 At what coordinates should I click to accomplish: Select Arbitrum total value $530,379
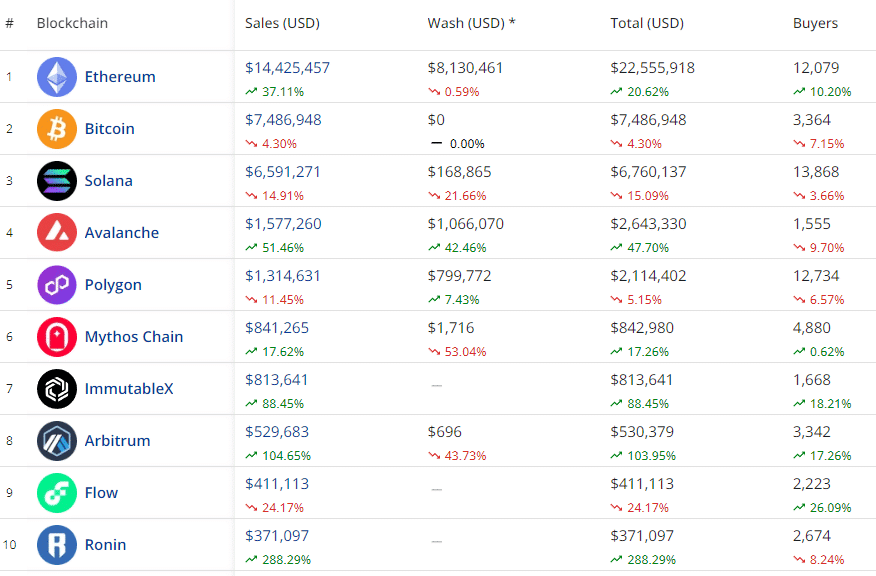(x=642, y=431)
